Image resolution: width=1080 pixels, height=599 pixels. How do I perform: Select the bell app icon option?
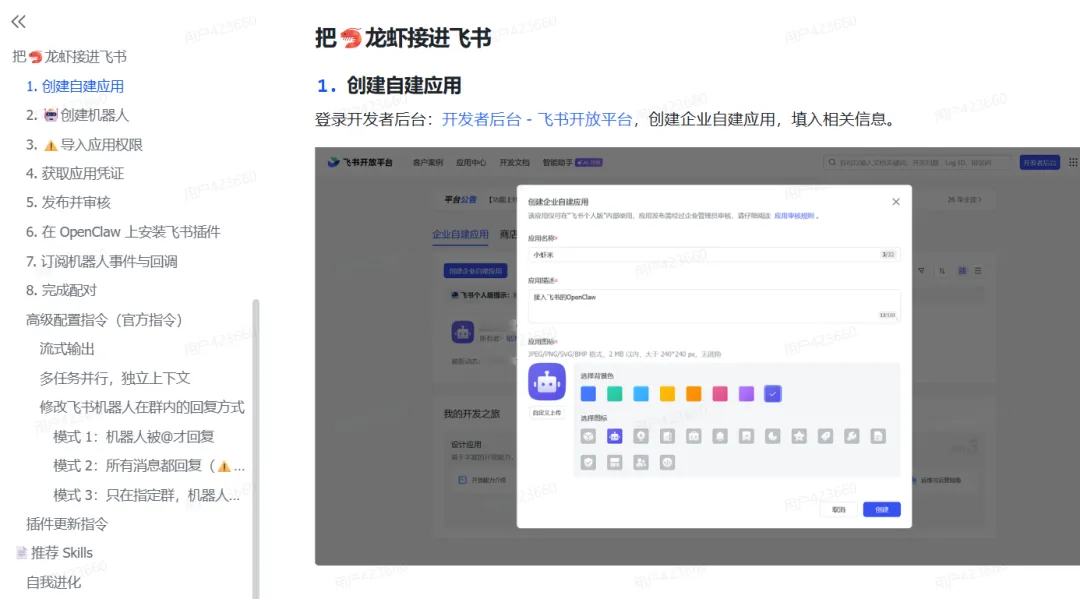tap(720, 437)
